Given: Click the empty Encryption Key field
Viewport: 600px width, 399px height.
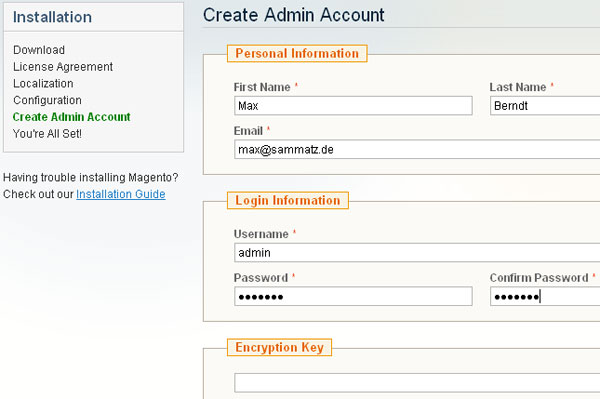Looking at the screenshot, I should (x=417, y=383).
